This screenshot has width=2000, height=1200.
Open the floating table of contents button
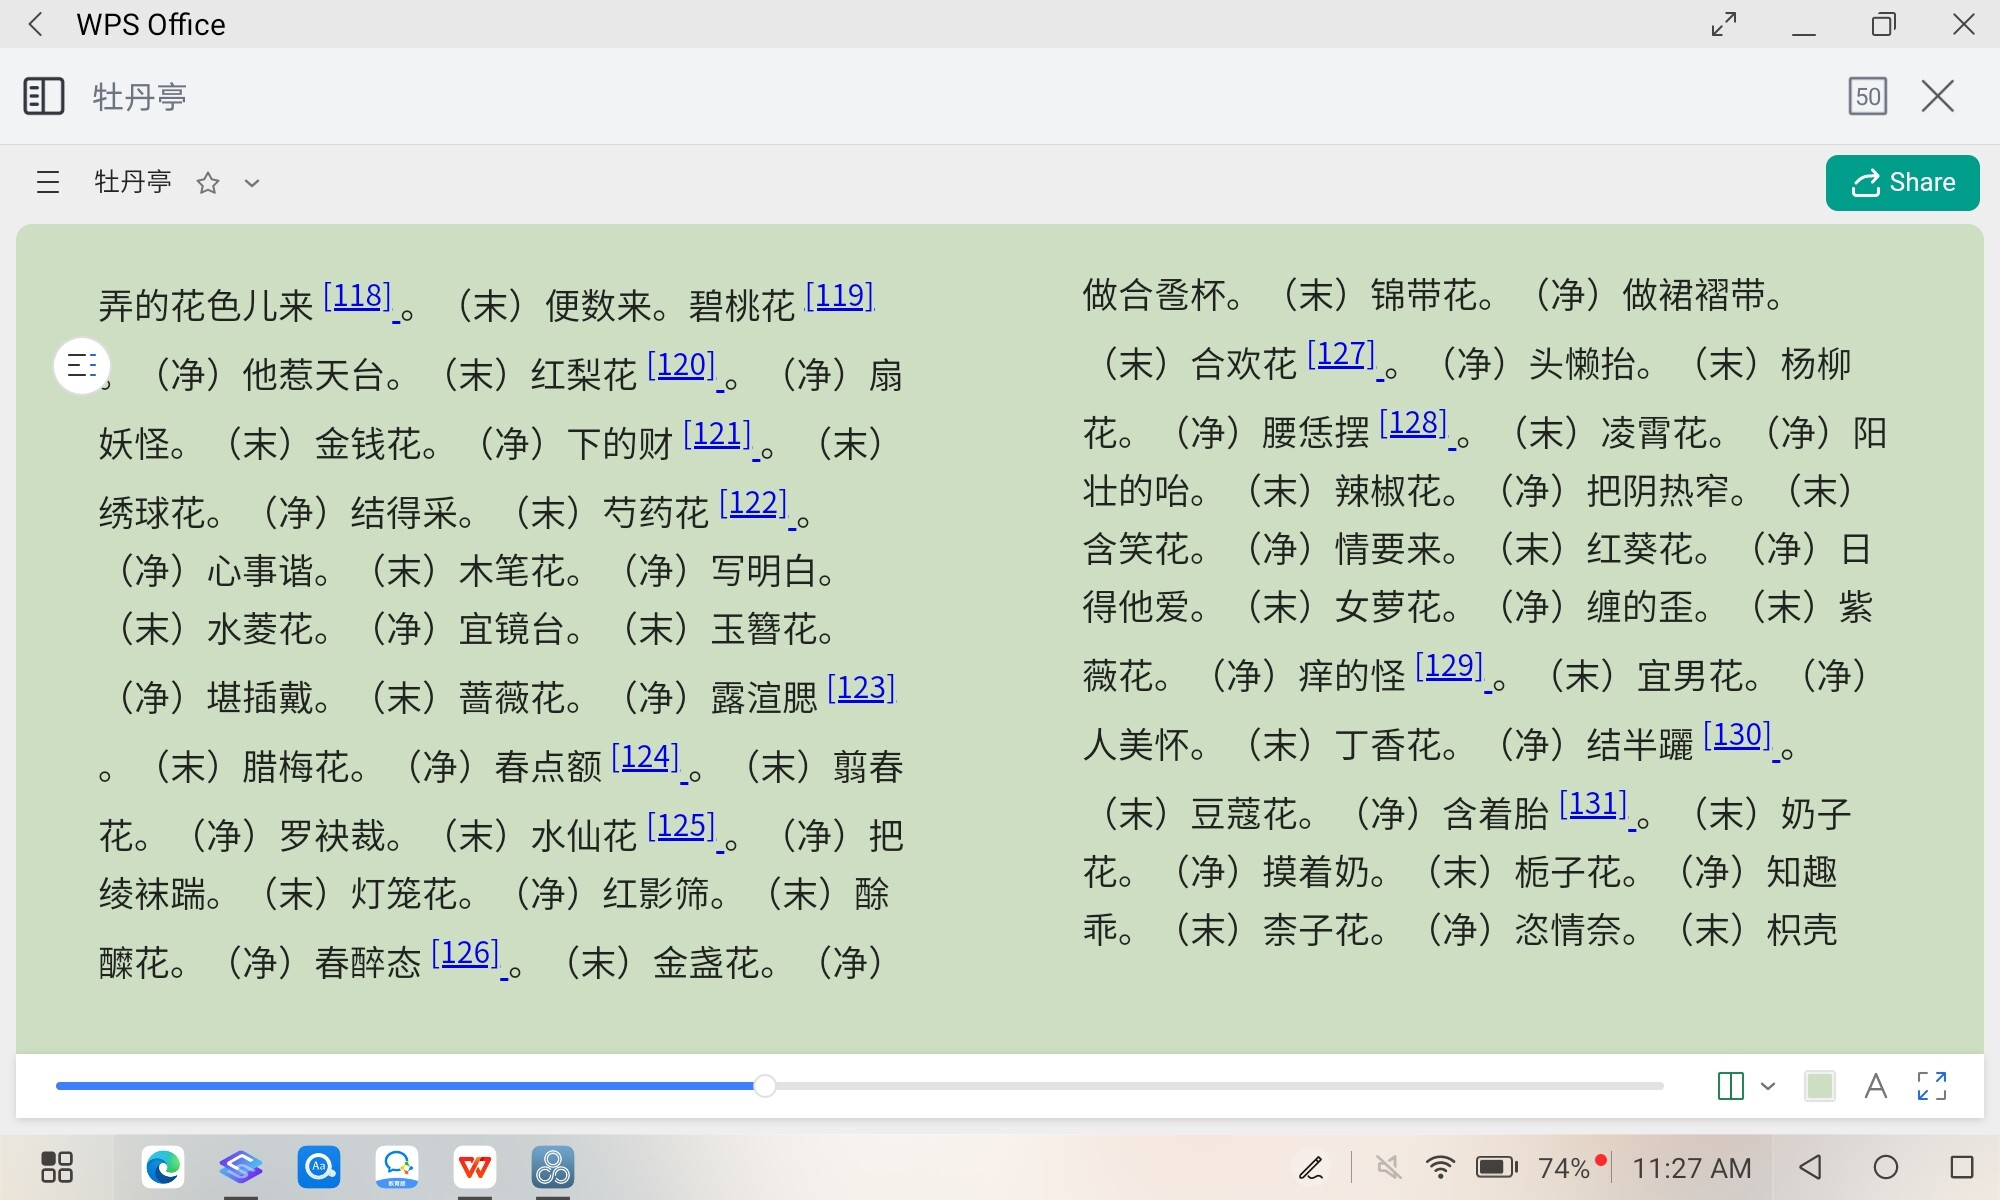81,366
